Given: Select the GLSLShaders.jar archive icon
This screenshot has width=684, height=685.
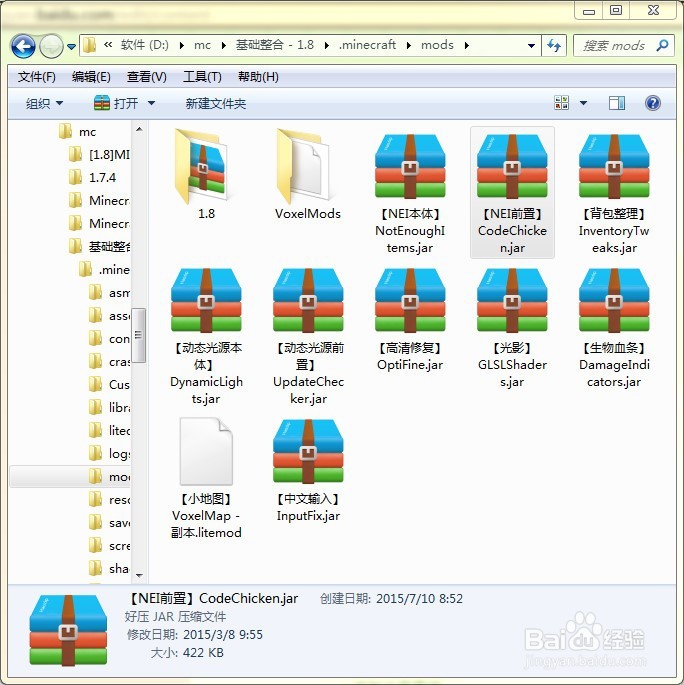Looking at the screenshot, I should (x=512, y=300).
